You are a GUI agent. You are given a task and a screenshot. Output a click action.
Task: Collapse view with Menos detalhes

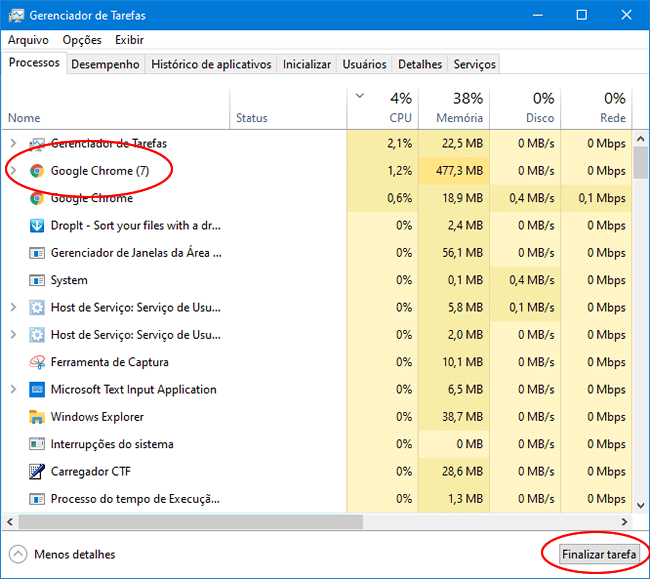(x=62, y=554)
